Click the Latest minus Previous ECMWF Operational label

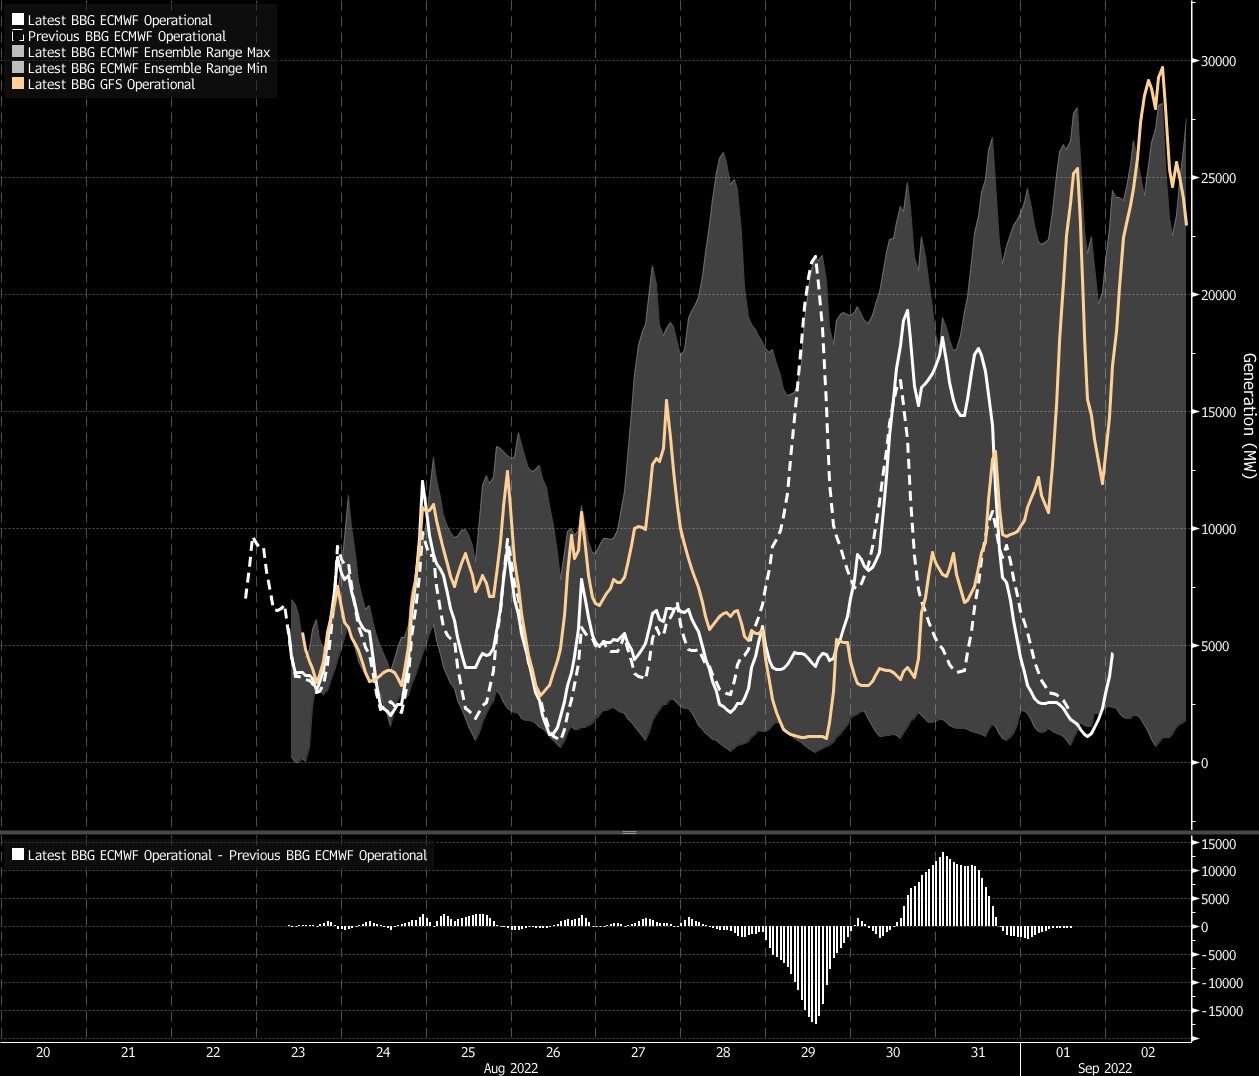[x=227, y=855]
